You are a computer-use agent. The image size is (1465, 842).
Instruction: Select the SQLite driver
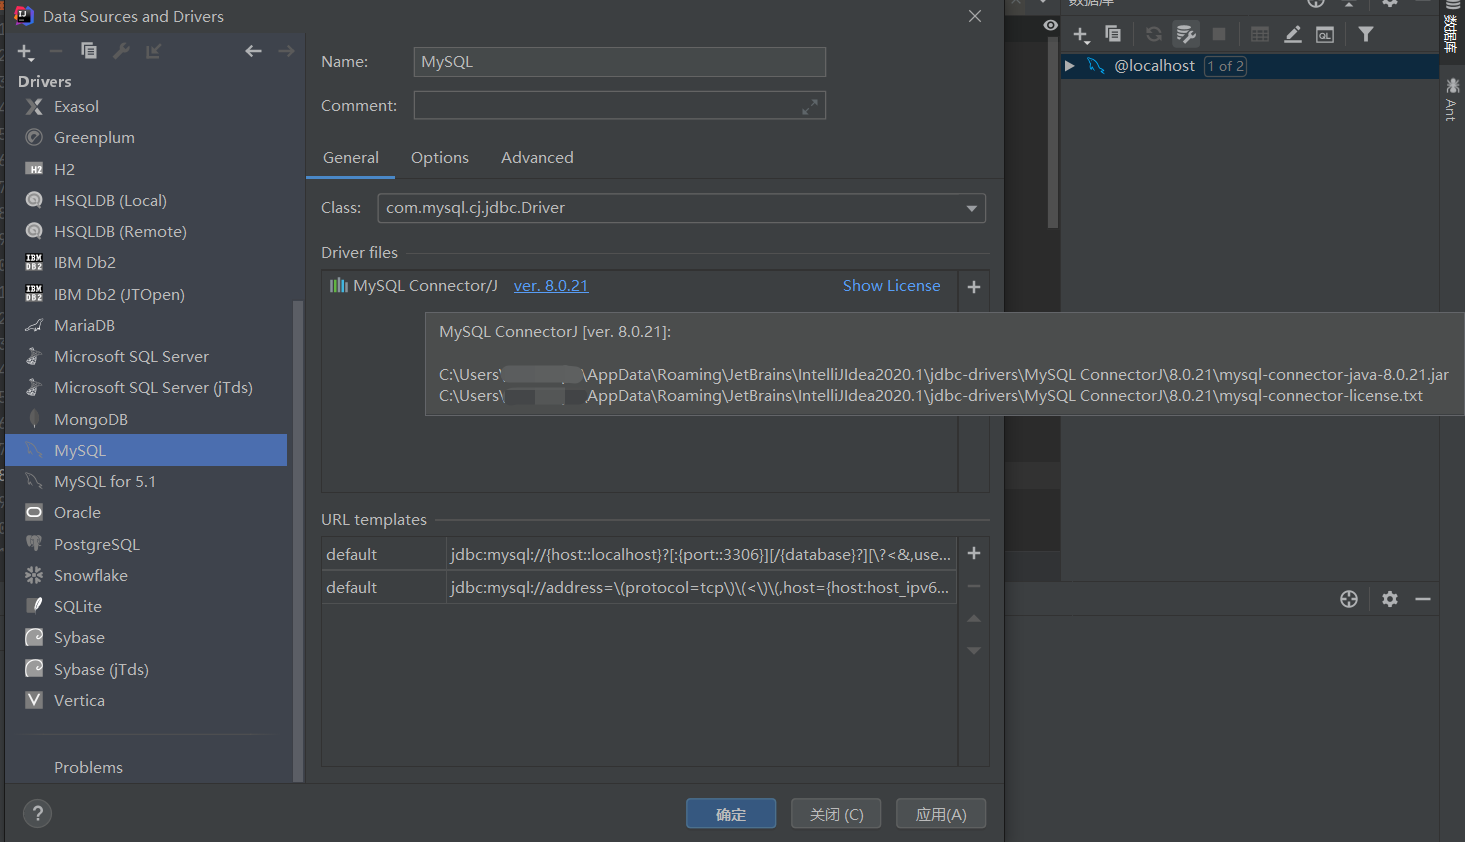146,607
